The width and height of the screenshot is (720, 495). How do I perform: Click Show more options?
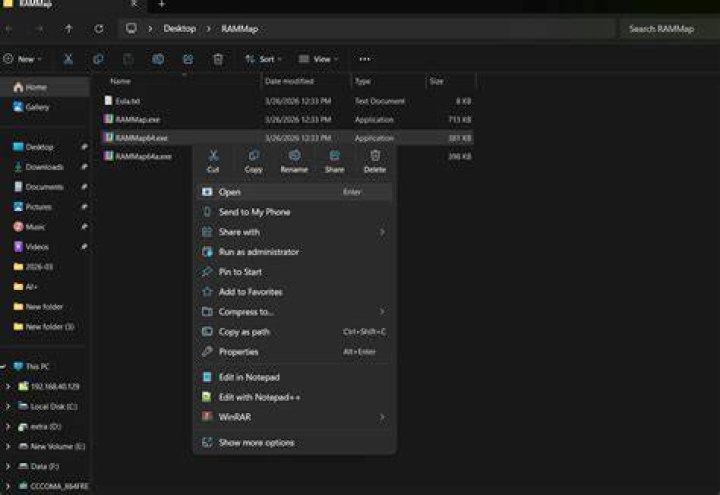(x=294, y=443)
